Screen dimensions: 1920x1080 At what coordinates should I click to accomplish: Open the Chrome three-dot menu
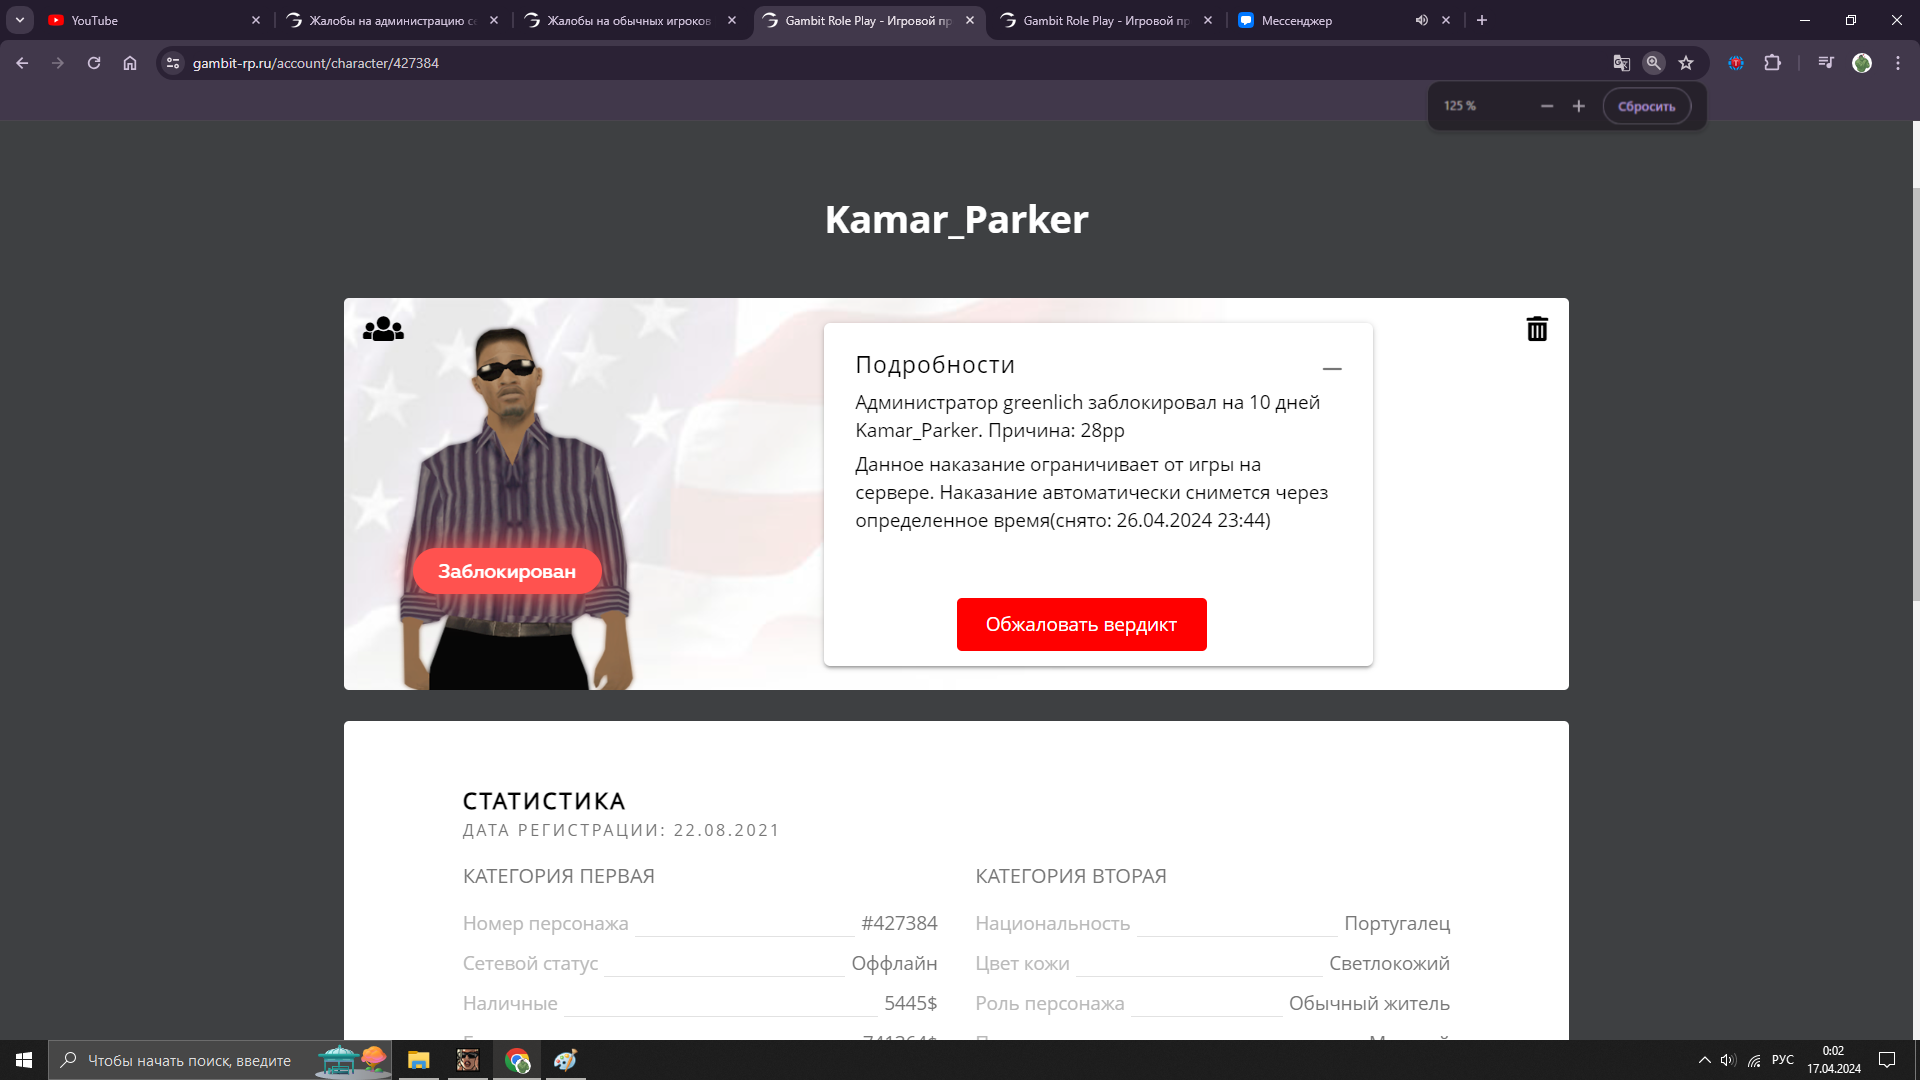click(x=1898, y=63)
